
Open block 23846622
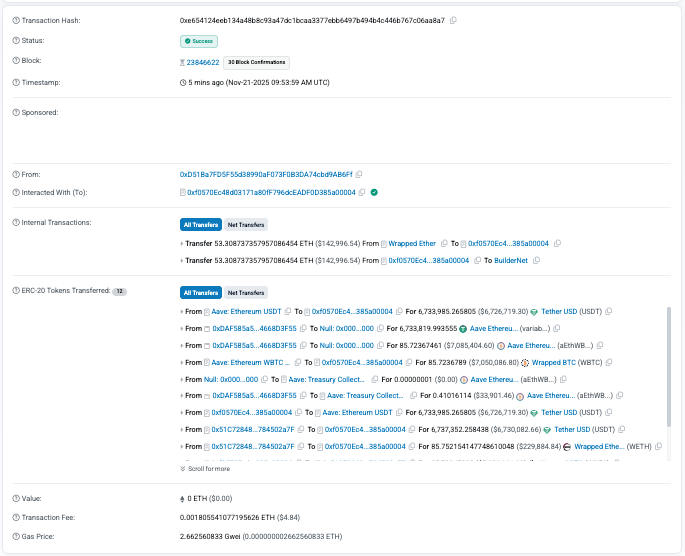(203, 62)
